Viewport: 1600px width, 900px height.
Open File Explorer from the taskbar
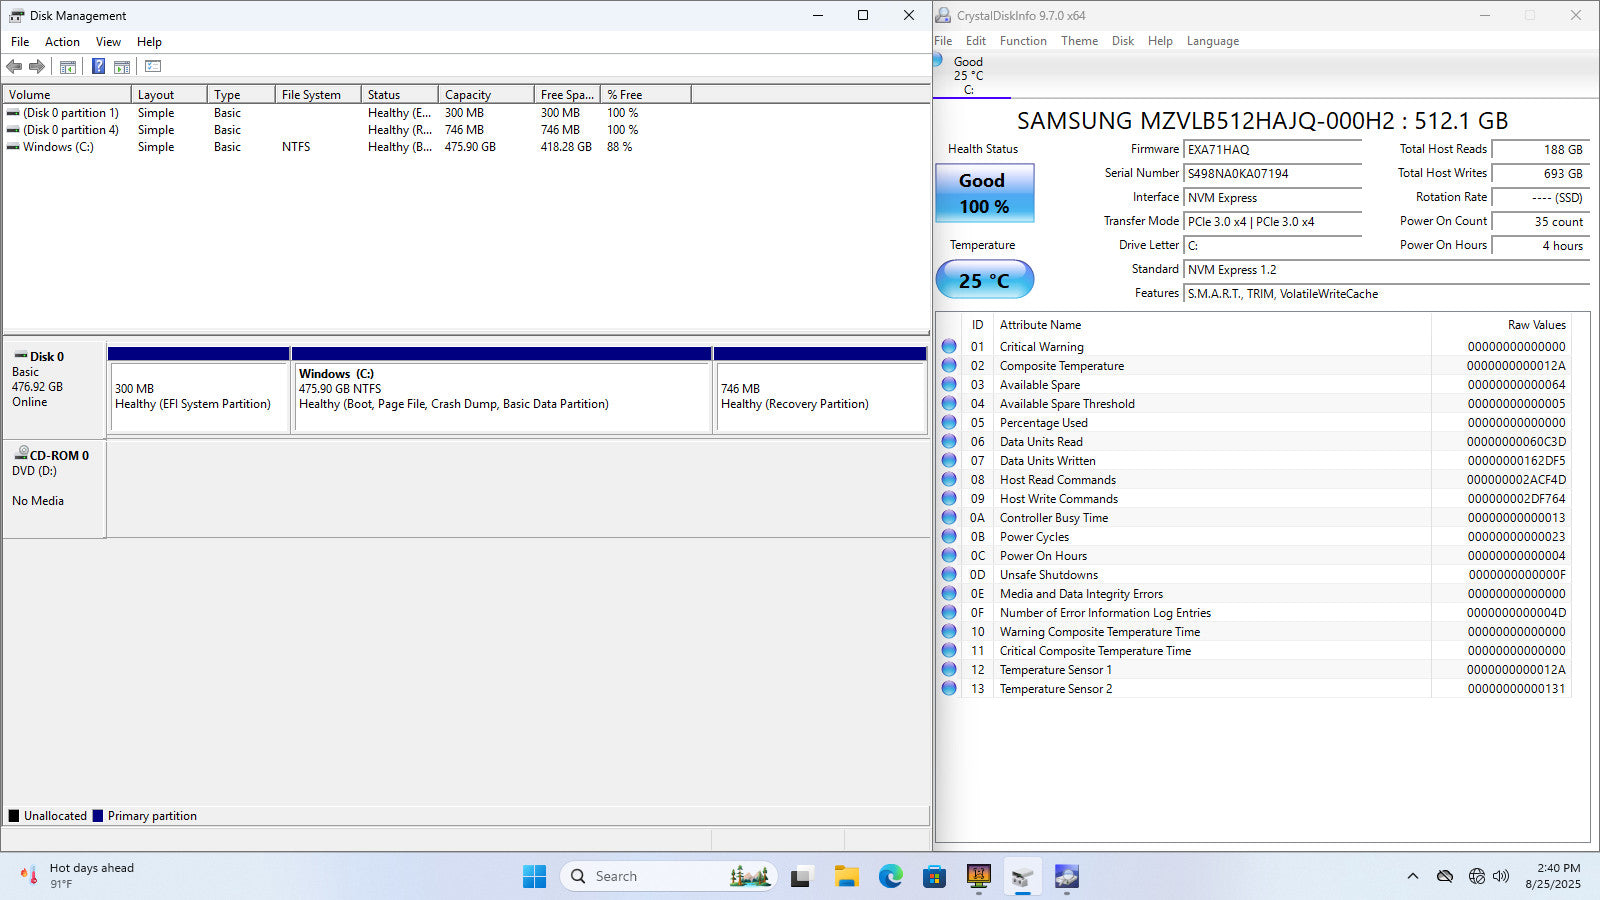coord(847,877)
